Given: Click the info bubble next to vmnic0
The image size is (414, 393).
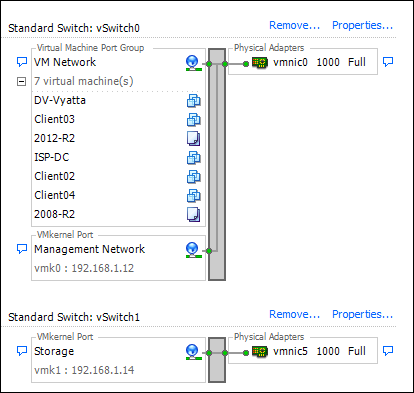Looking at the screenshot, I should (x=388, y=62).
